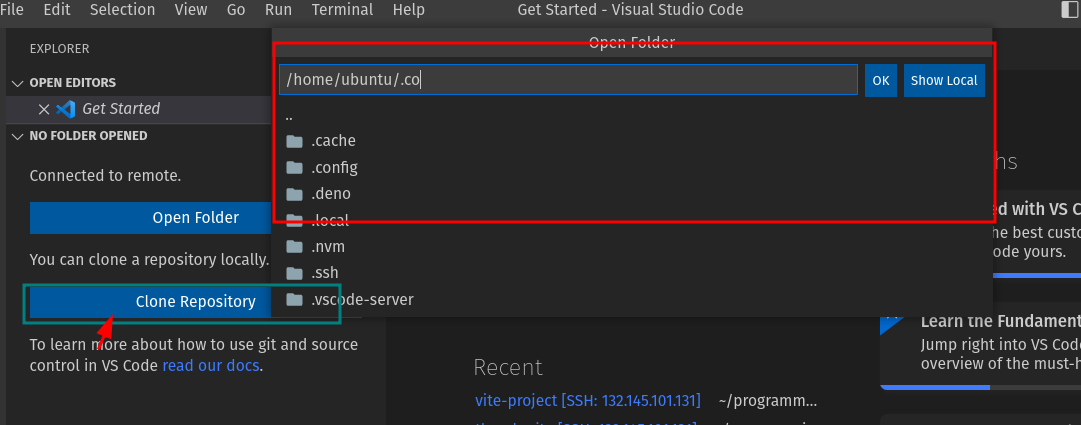Select the .cache folder entry
Screen dimensions: 1081x425
coord(632,141)
